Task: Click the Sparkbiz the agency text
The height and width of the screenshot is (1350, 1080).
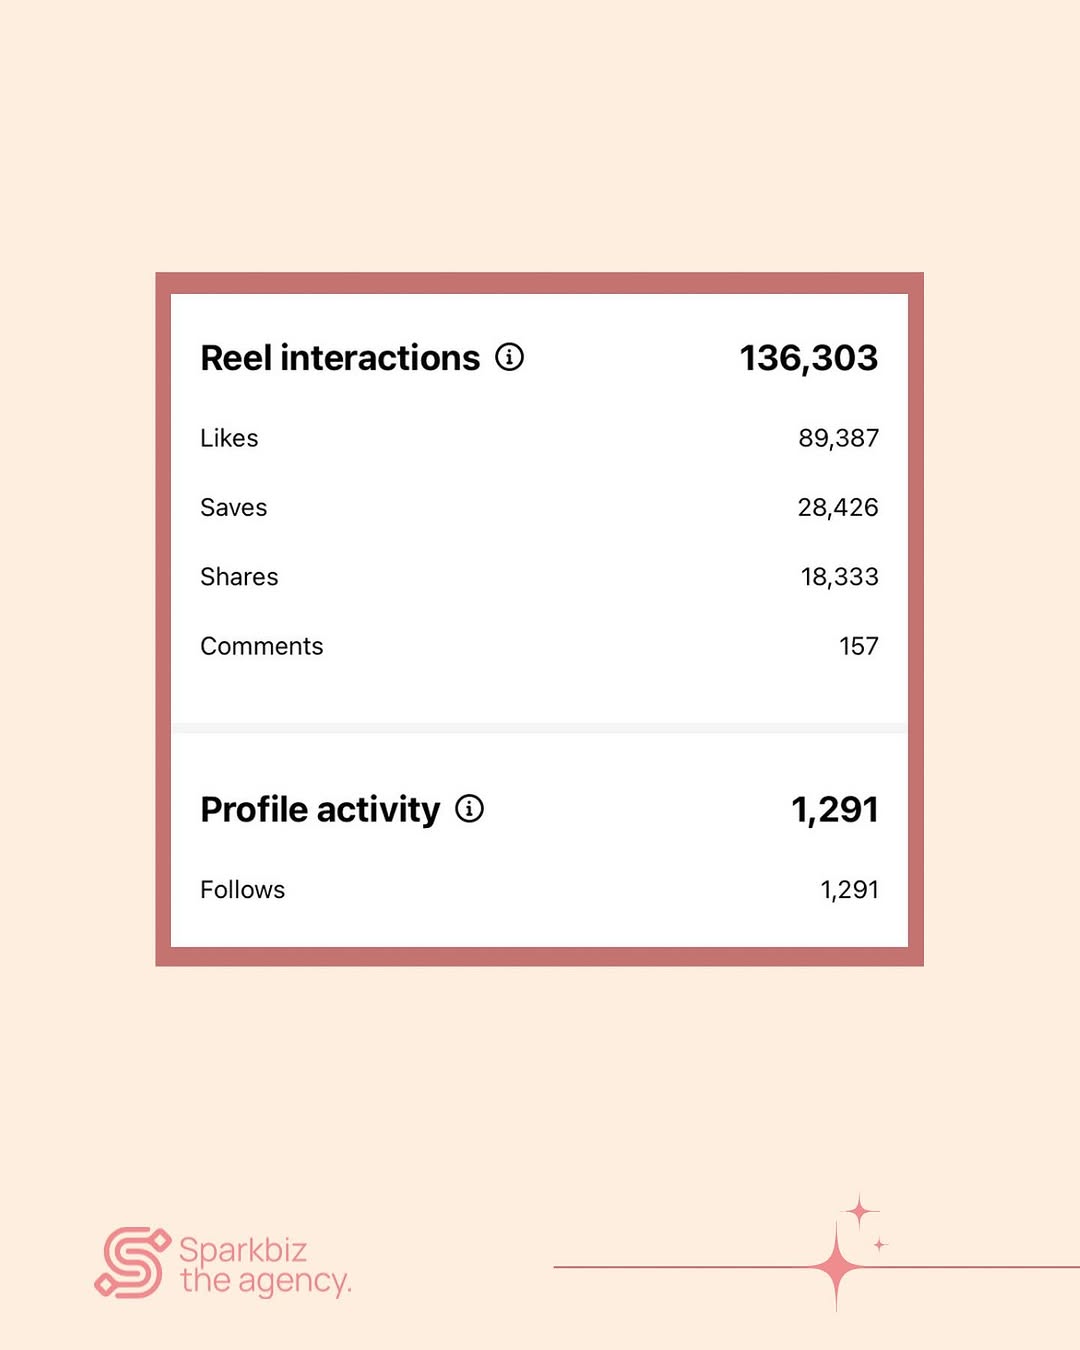Action: [265, 1265]
